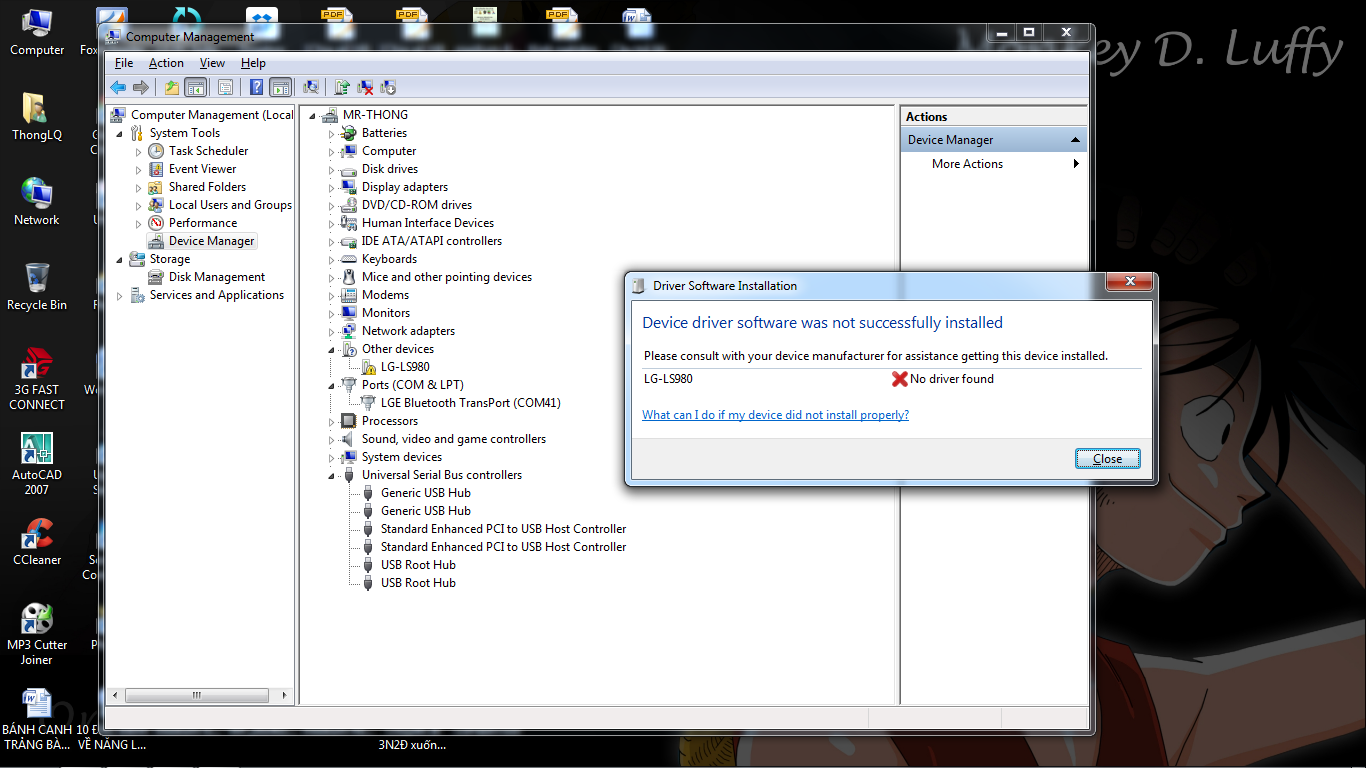Viewport: 1366px width, 768px height.
Task: Click the Processors category icon
Action: (349, 421)
